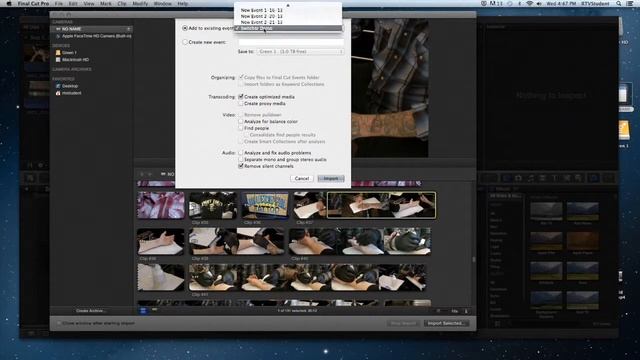
Task: Click the Wi-Fi status icon
Action: (x=530, y=4)
